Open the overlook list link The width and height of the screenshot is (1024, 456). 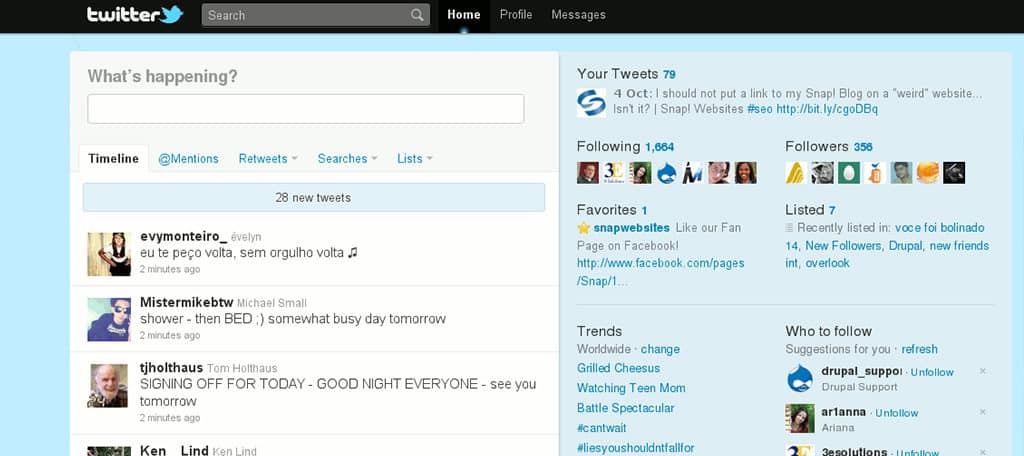tap(827, 263)
